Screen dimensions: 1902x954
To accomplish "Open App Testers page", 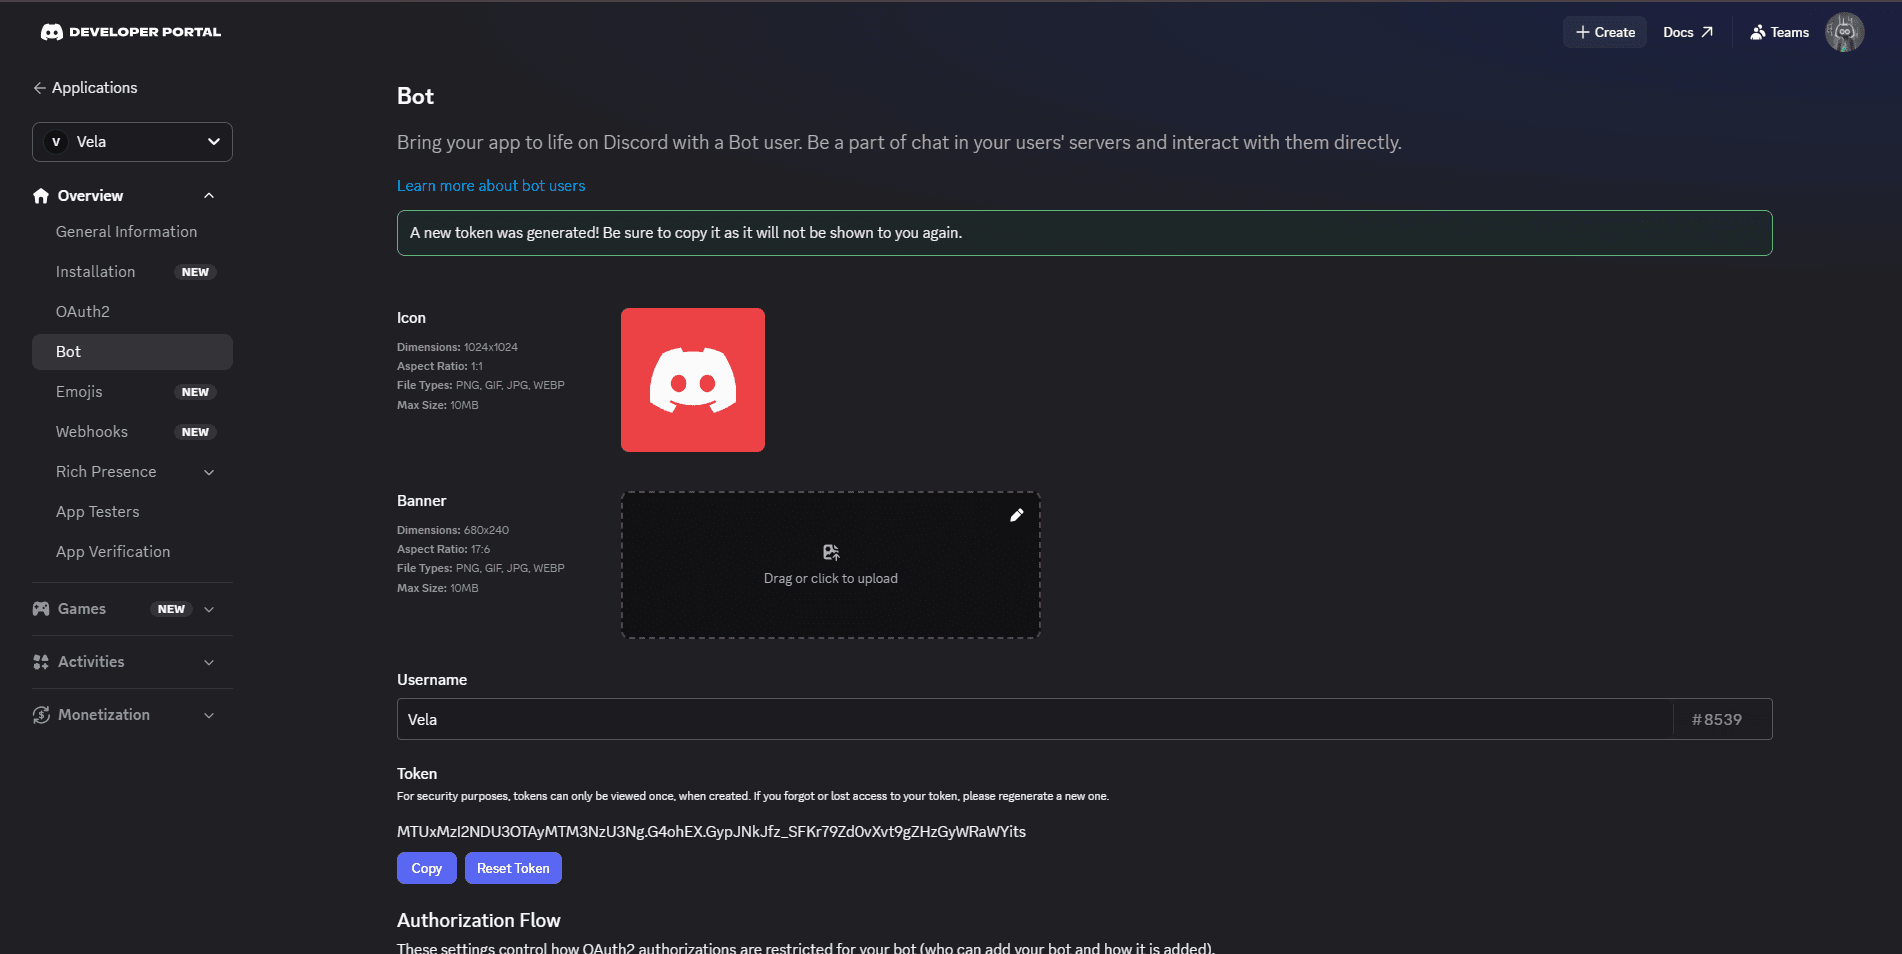I will pos(132,512).
